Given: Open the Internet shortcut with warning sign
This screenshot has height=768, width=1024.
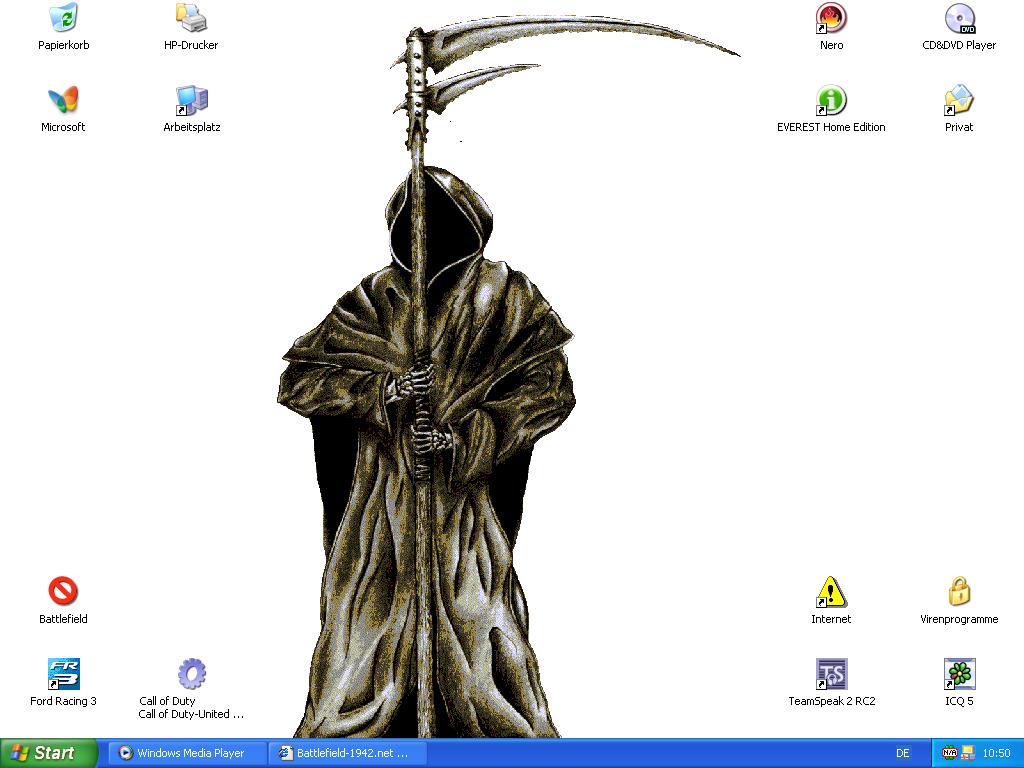Looking at the screenshot, I should (831, 592).
